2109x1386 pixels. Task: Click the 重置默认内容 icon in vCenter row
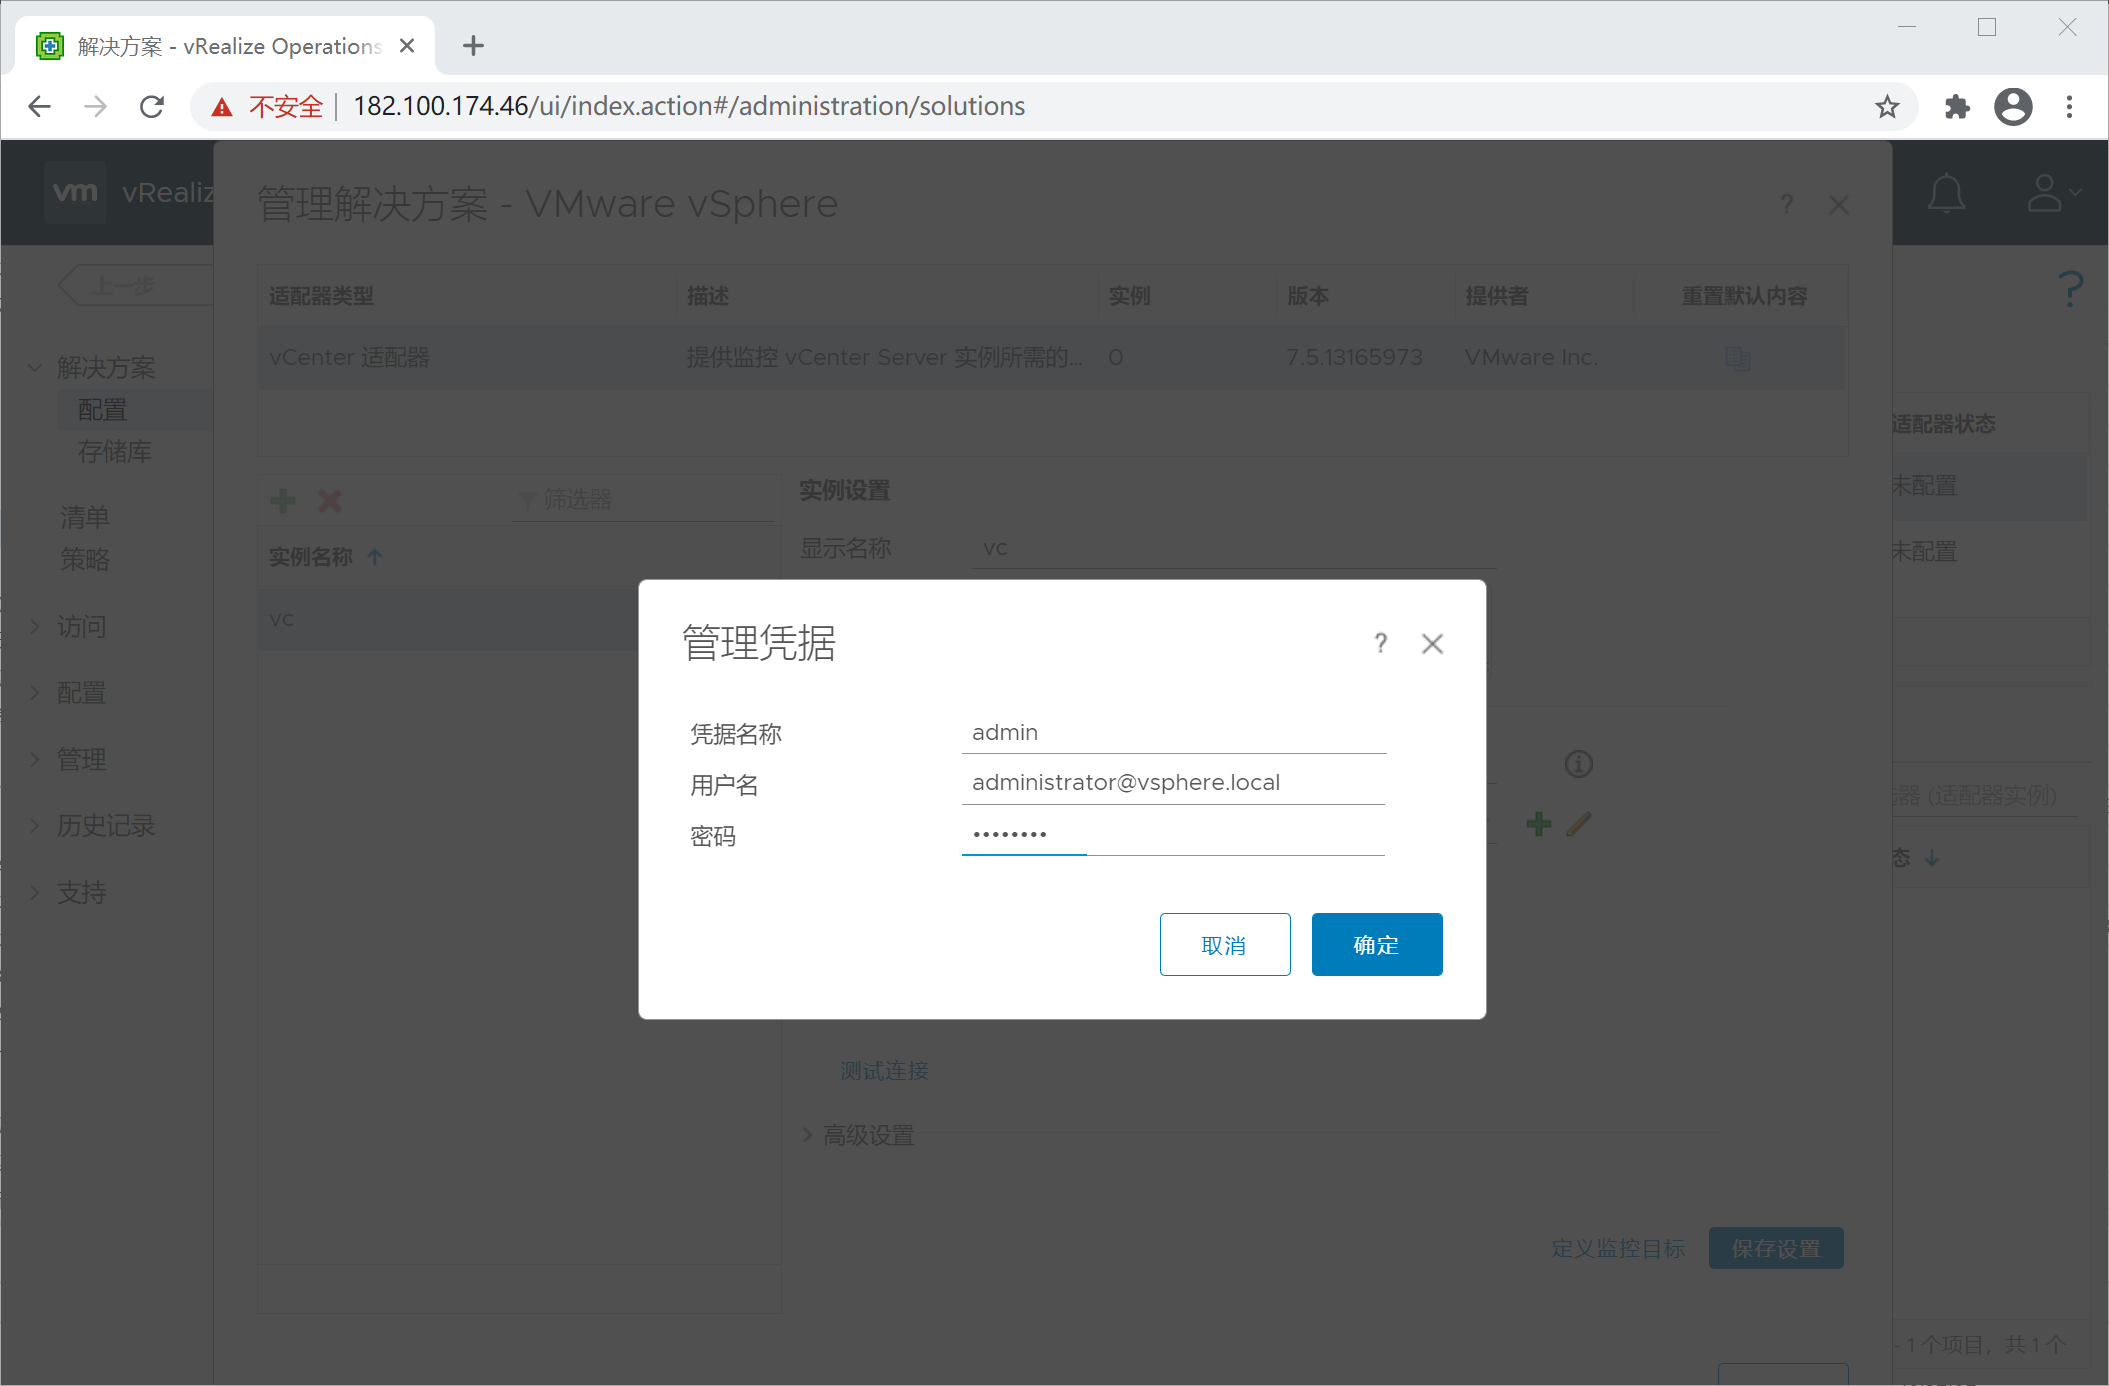(1737, 358)
